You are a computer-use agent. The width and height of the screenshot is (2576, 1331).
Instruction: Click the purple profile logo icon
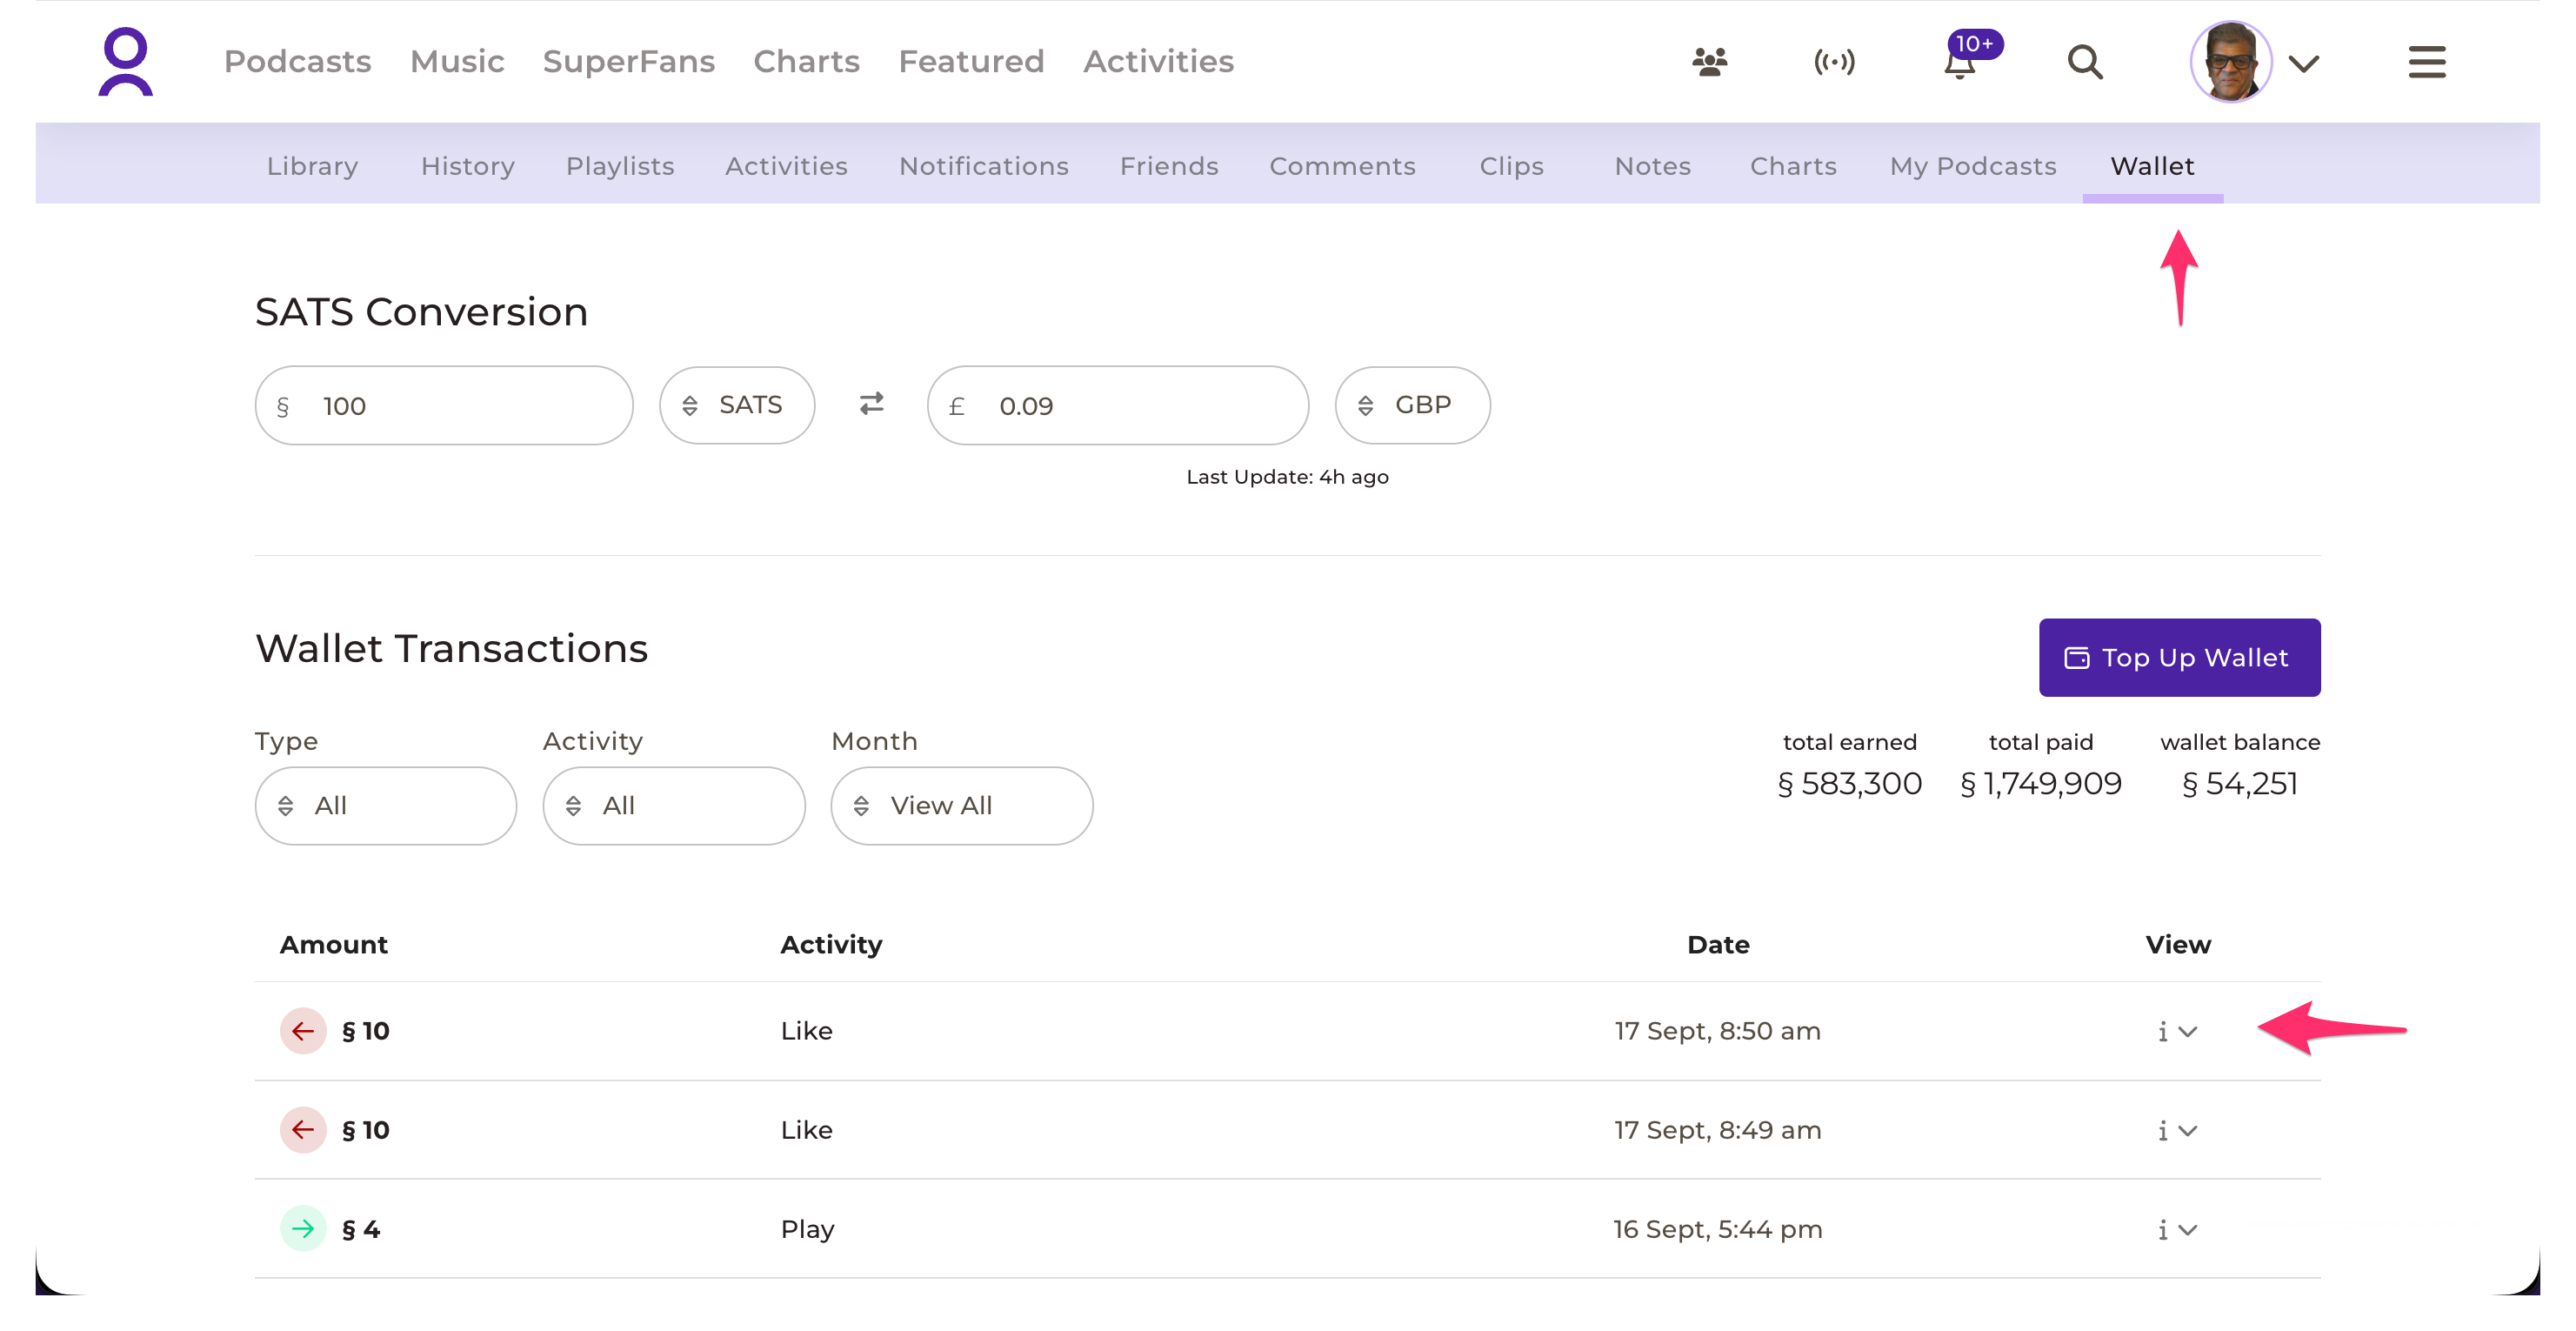pos(125,61)
